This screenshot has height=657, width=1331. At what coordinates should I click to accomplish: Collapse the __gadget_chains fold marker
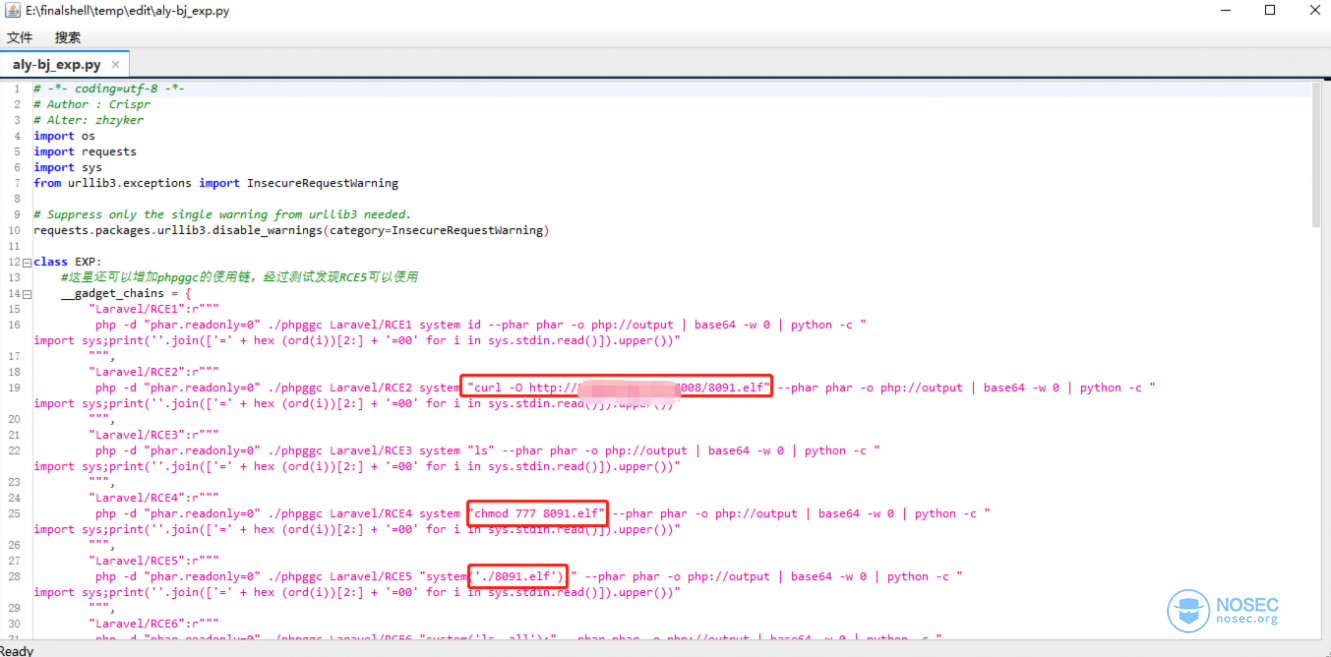pyautogui.click(x=27, y=294)
